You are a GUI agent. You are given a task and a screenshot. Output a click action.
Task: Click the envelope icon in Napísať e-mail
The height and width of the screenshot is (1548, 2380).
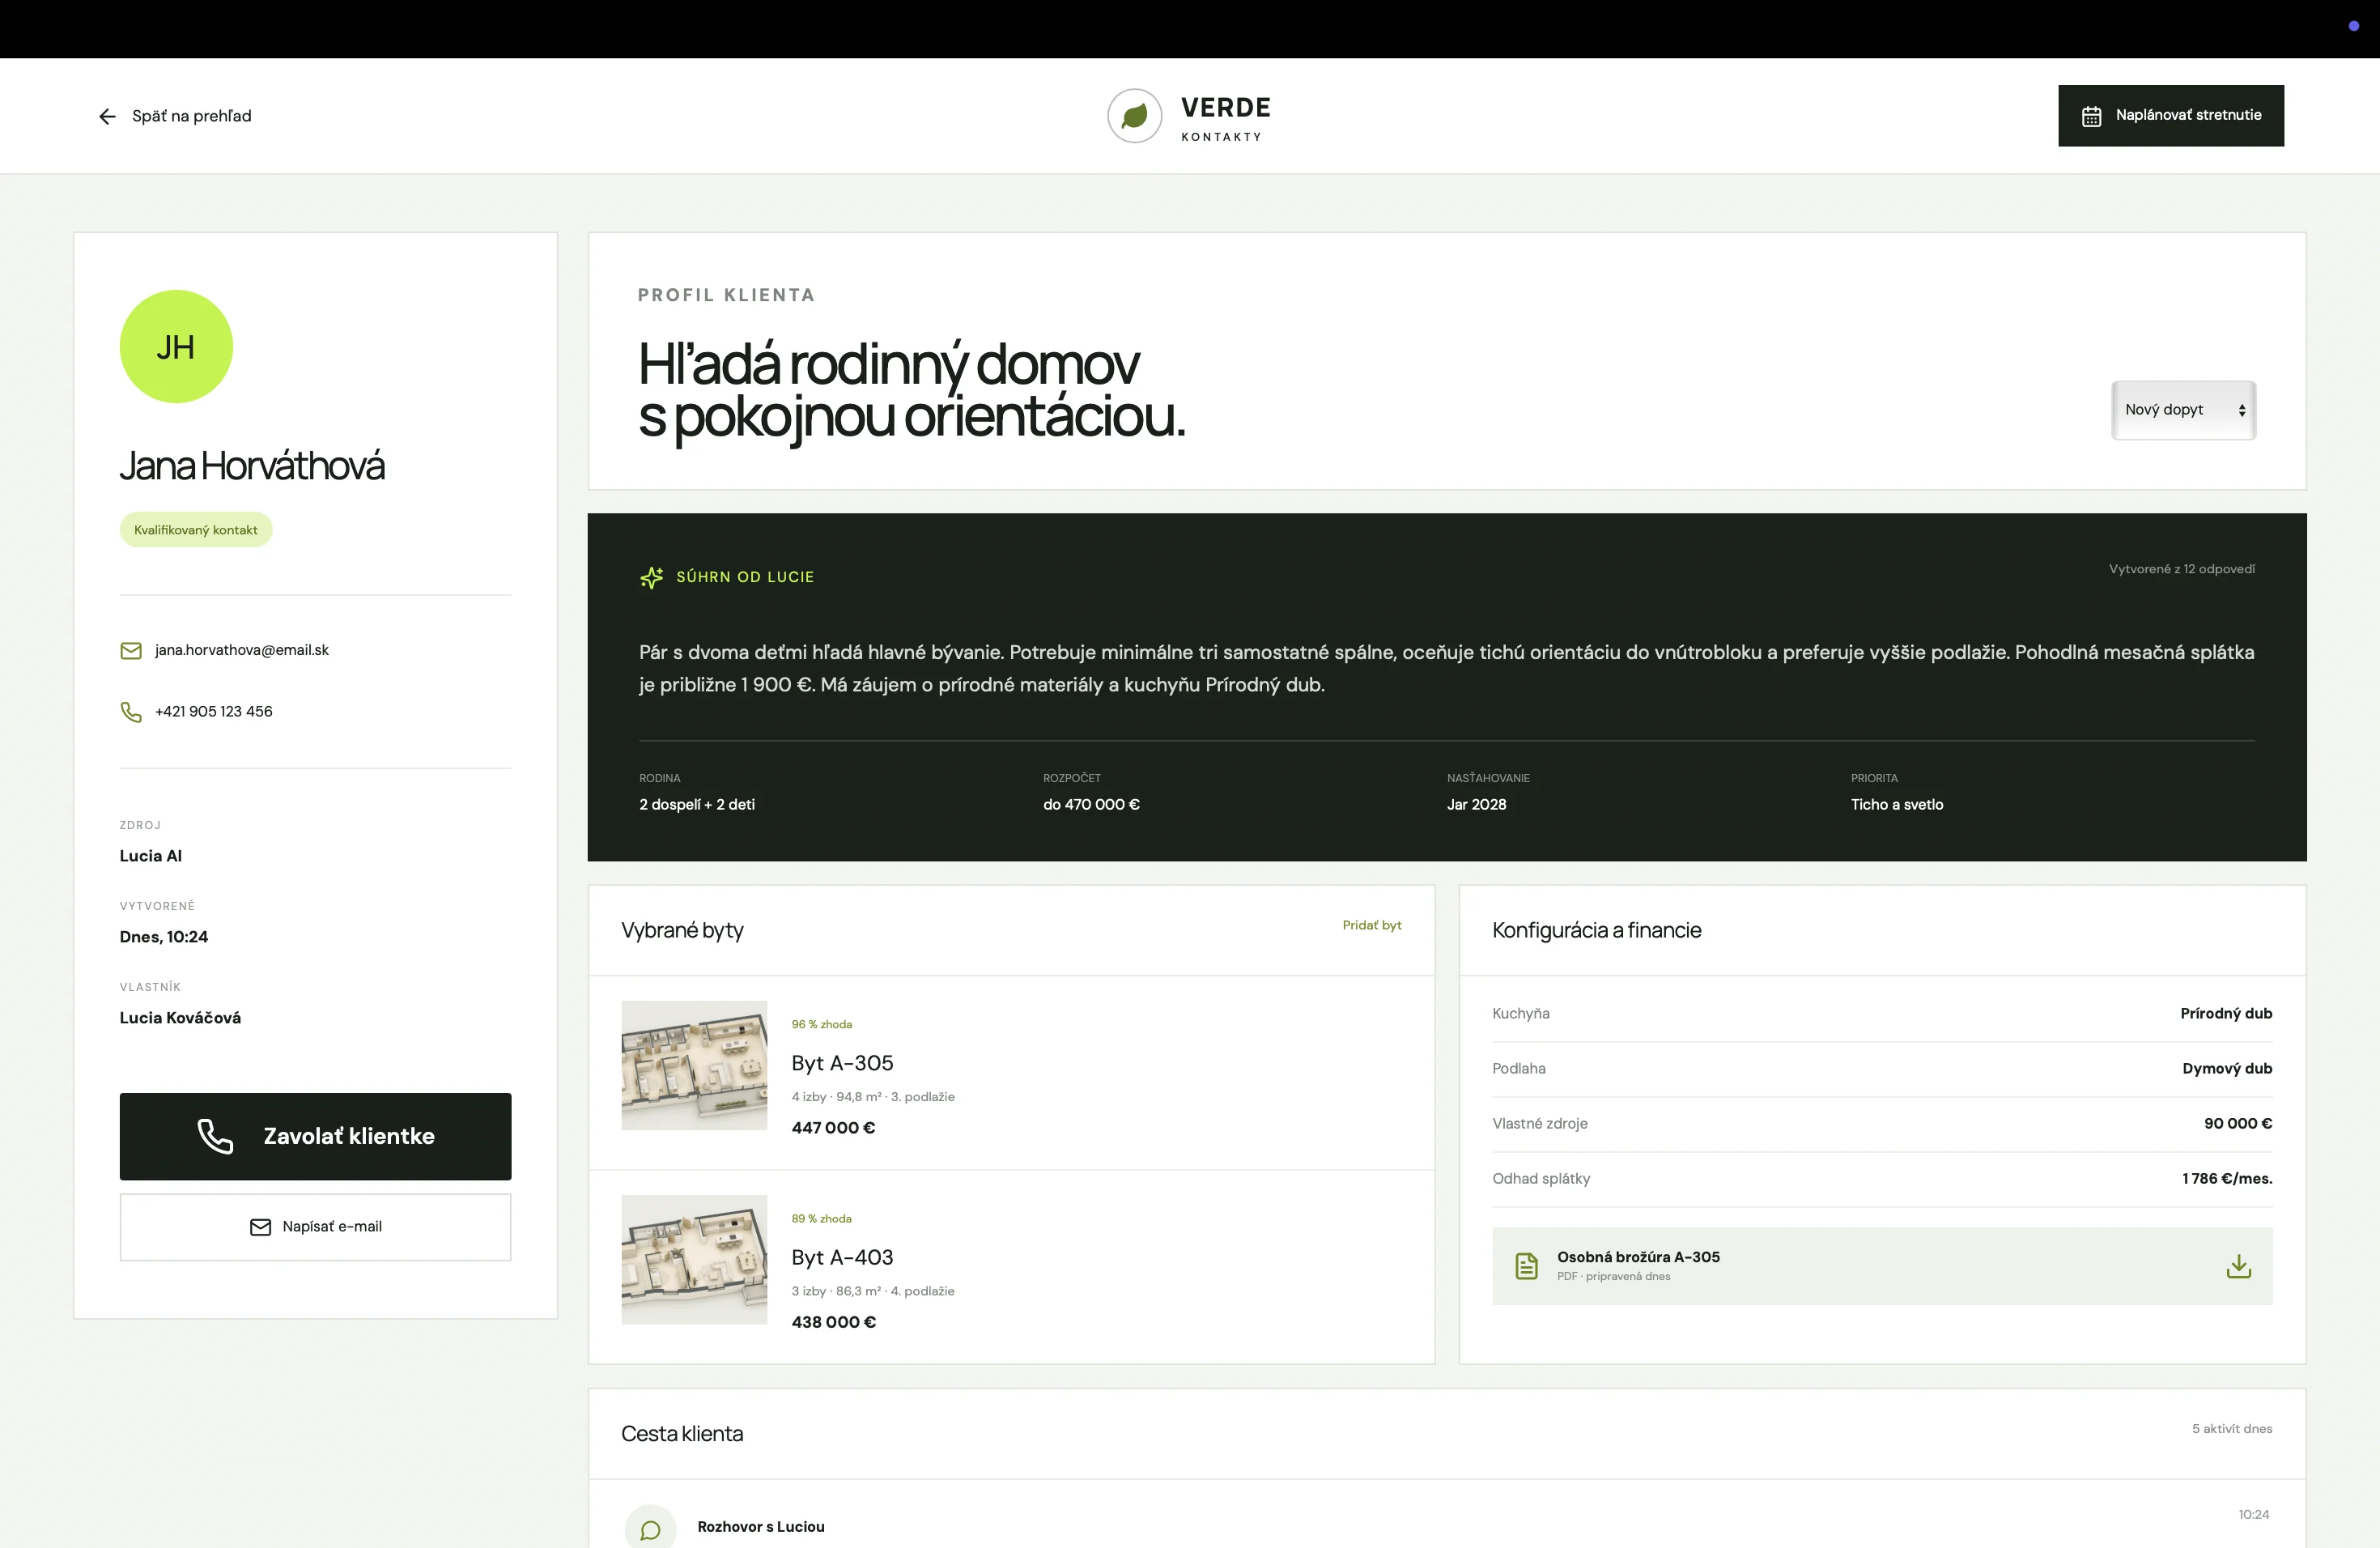[260, 1227]
